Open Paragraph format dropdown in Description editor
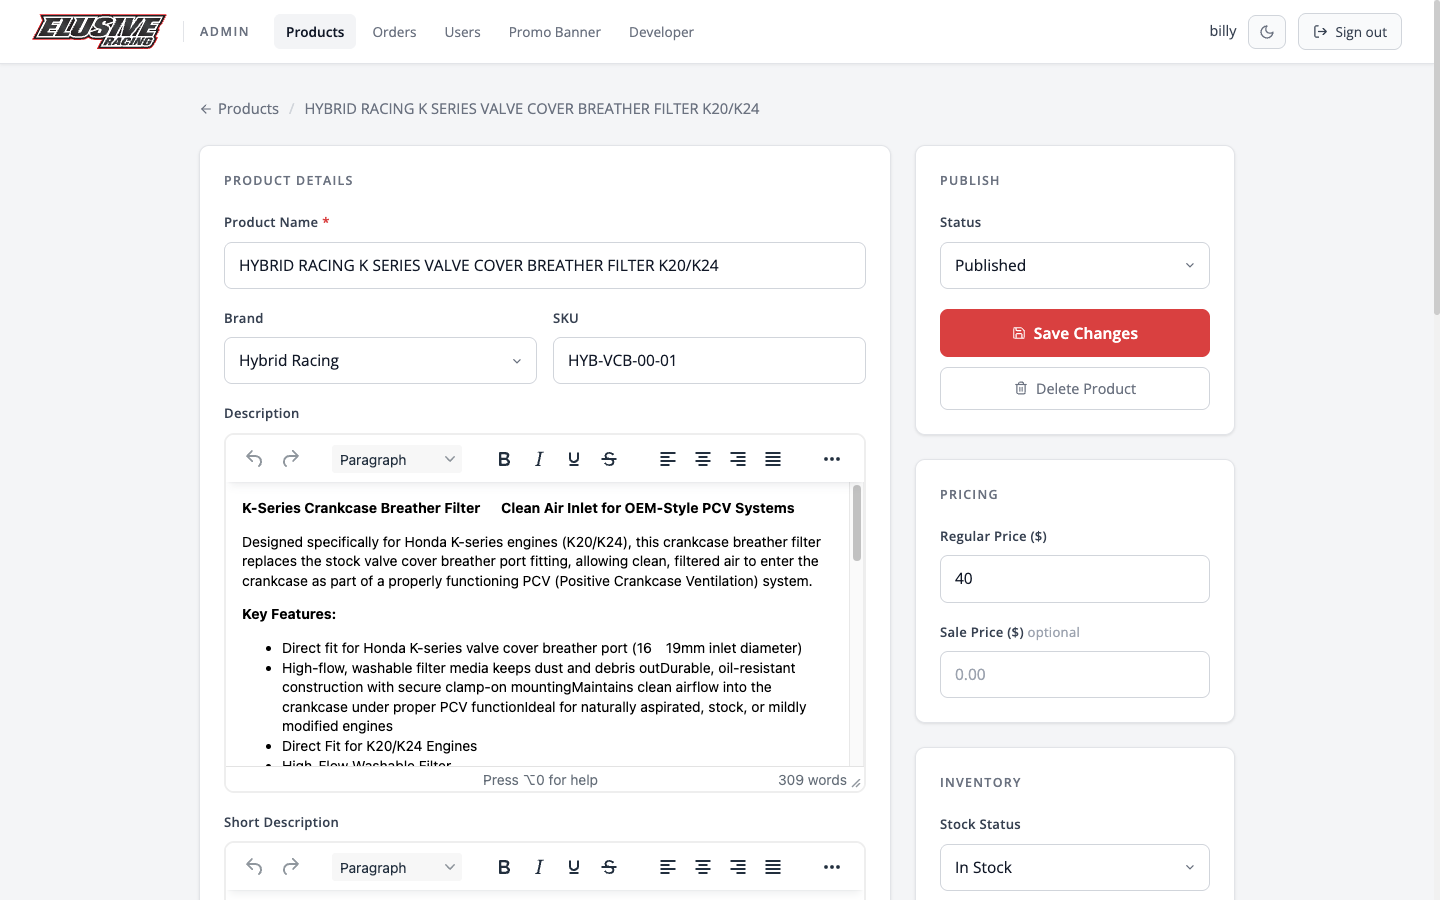Image resolution: width=1440 pixels, height=900 pixels. 397,459
